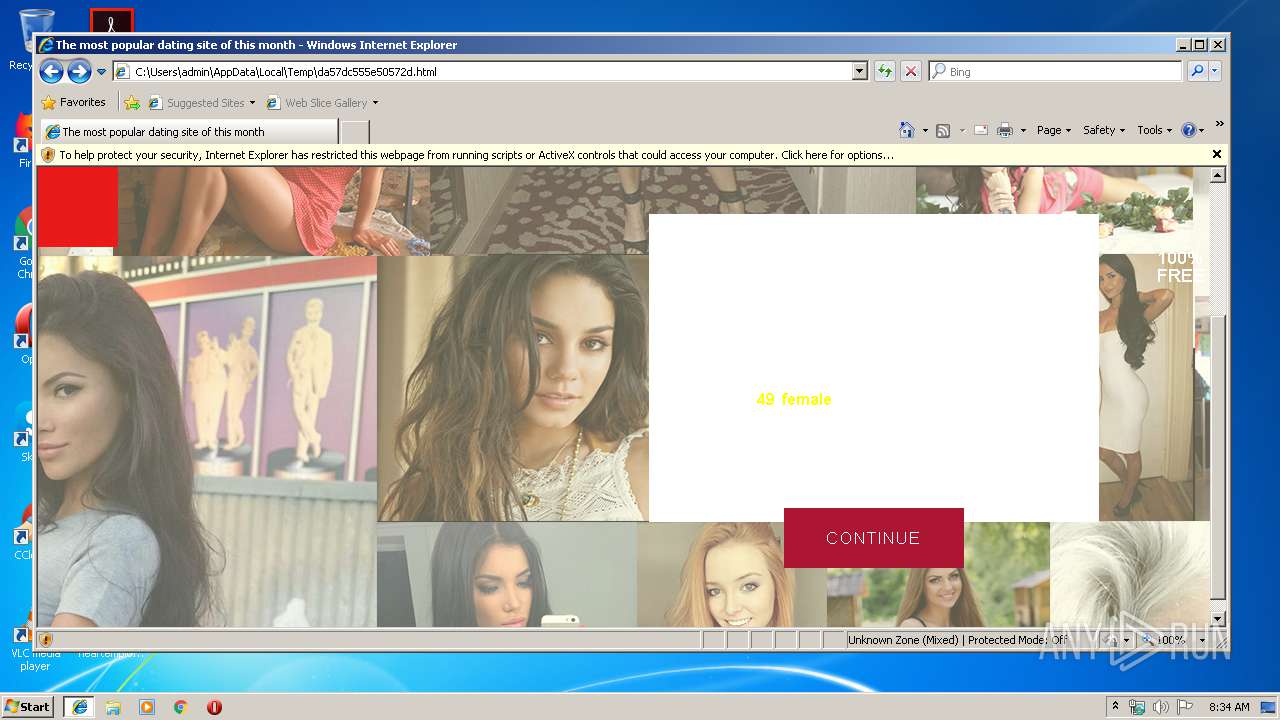Click the vertical scrollbar thumb
Screen dimensions: 1280x720
click(1217, 456)
